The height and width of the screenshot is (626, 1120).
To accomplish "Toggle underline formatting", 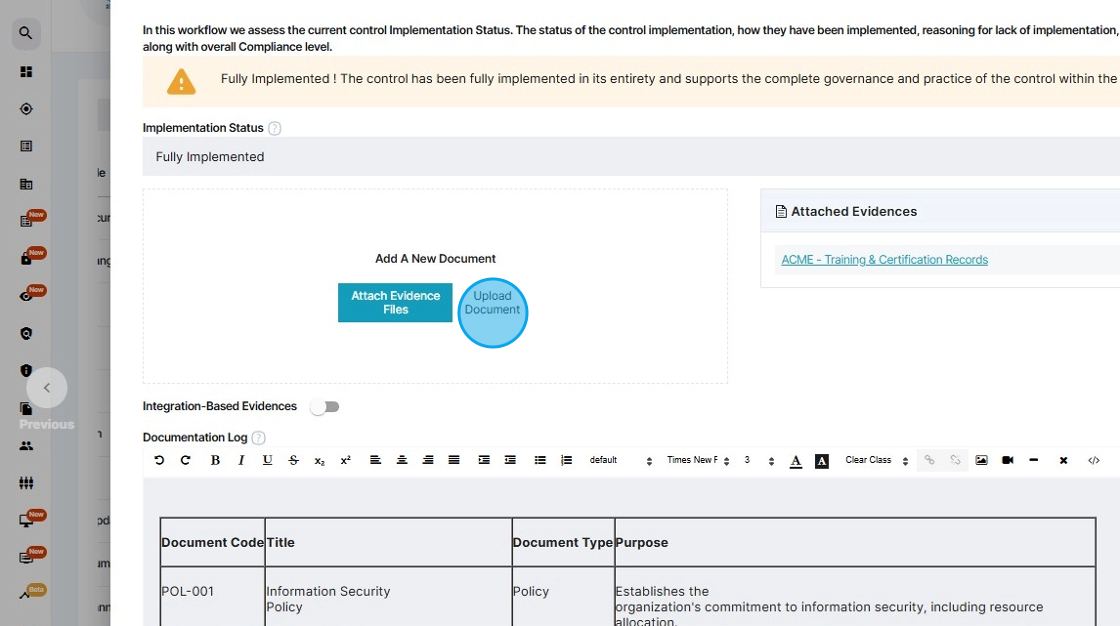I will coord(267,460).
